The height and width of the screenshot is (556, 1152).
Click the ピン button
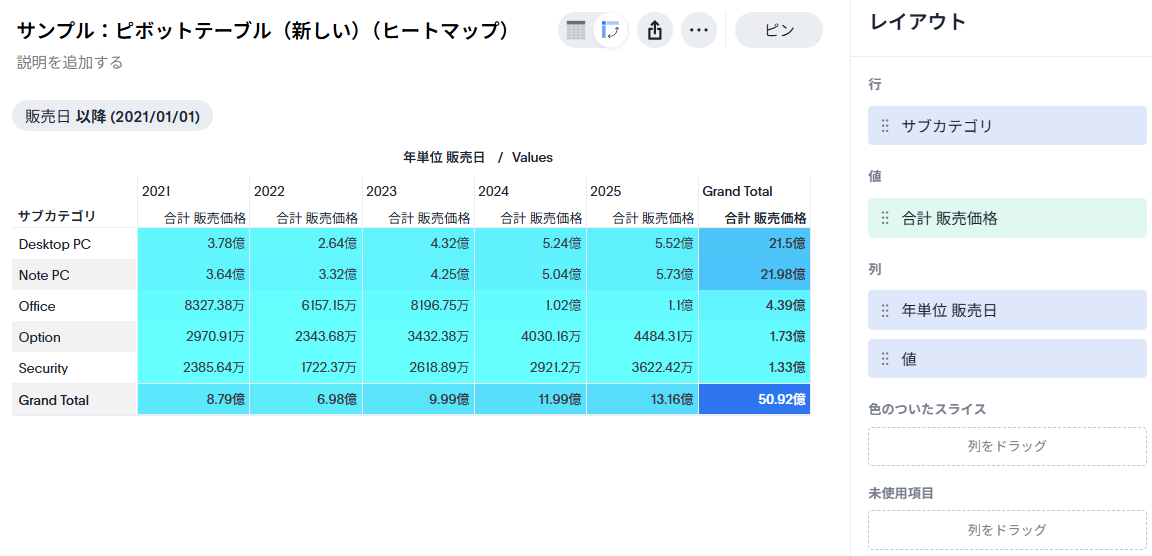tap(778, 30)
